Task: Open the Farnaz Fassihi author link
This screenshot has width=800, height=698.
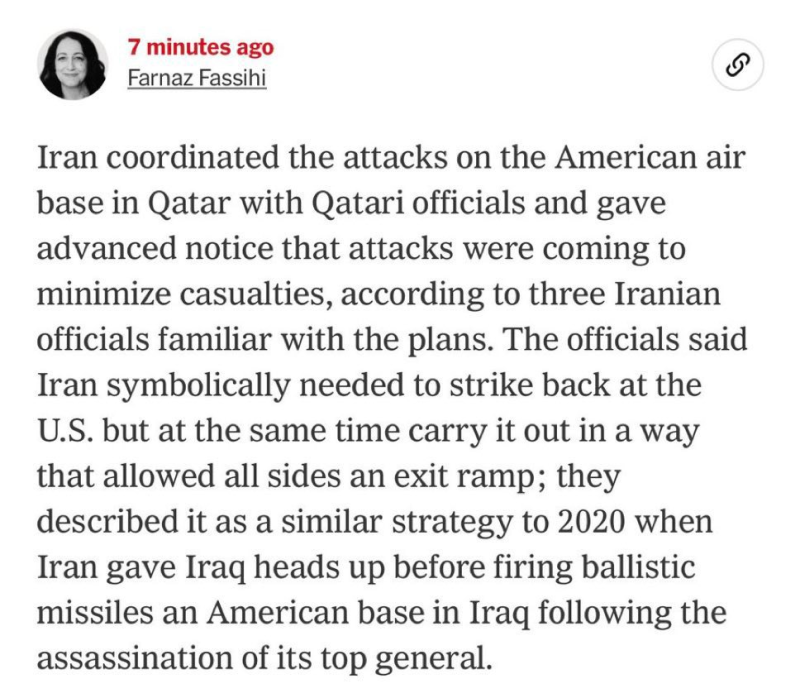Action: point(196,77)
